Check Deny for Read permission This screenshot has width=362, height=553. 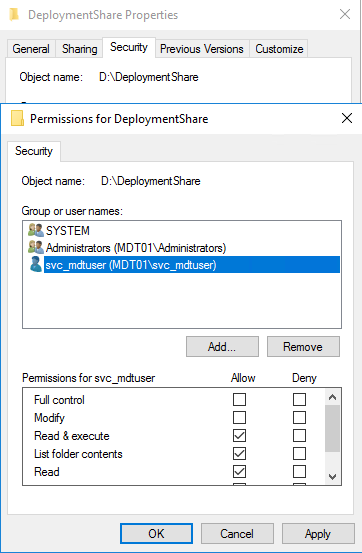(x=299, y=472)
